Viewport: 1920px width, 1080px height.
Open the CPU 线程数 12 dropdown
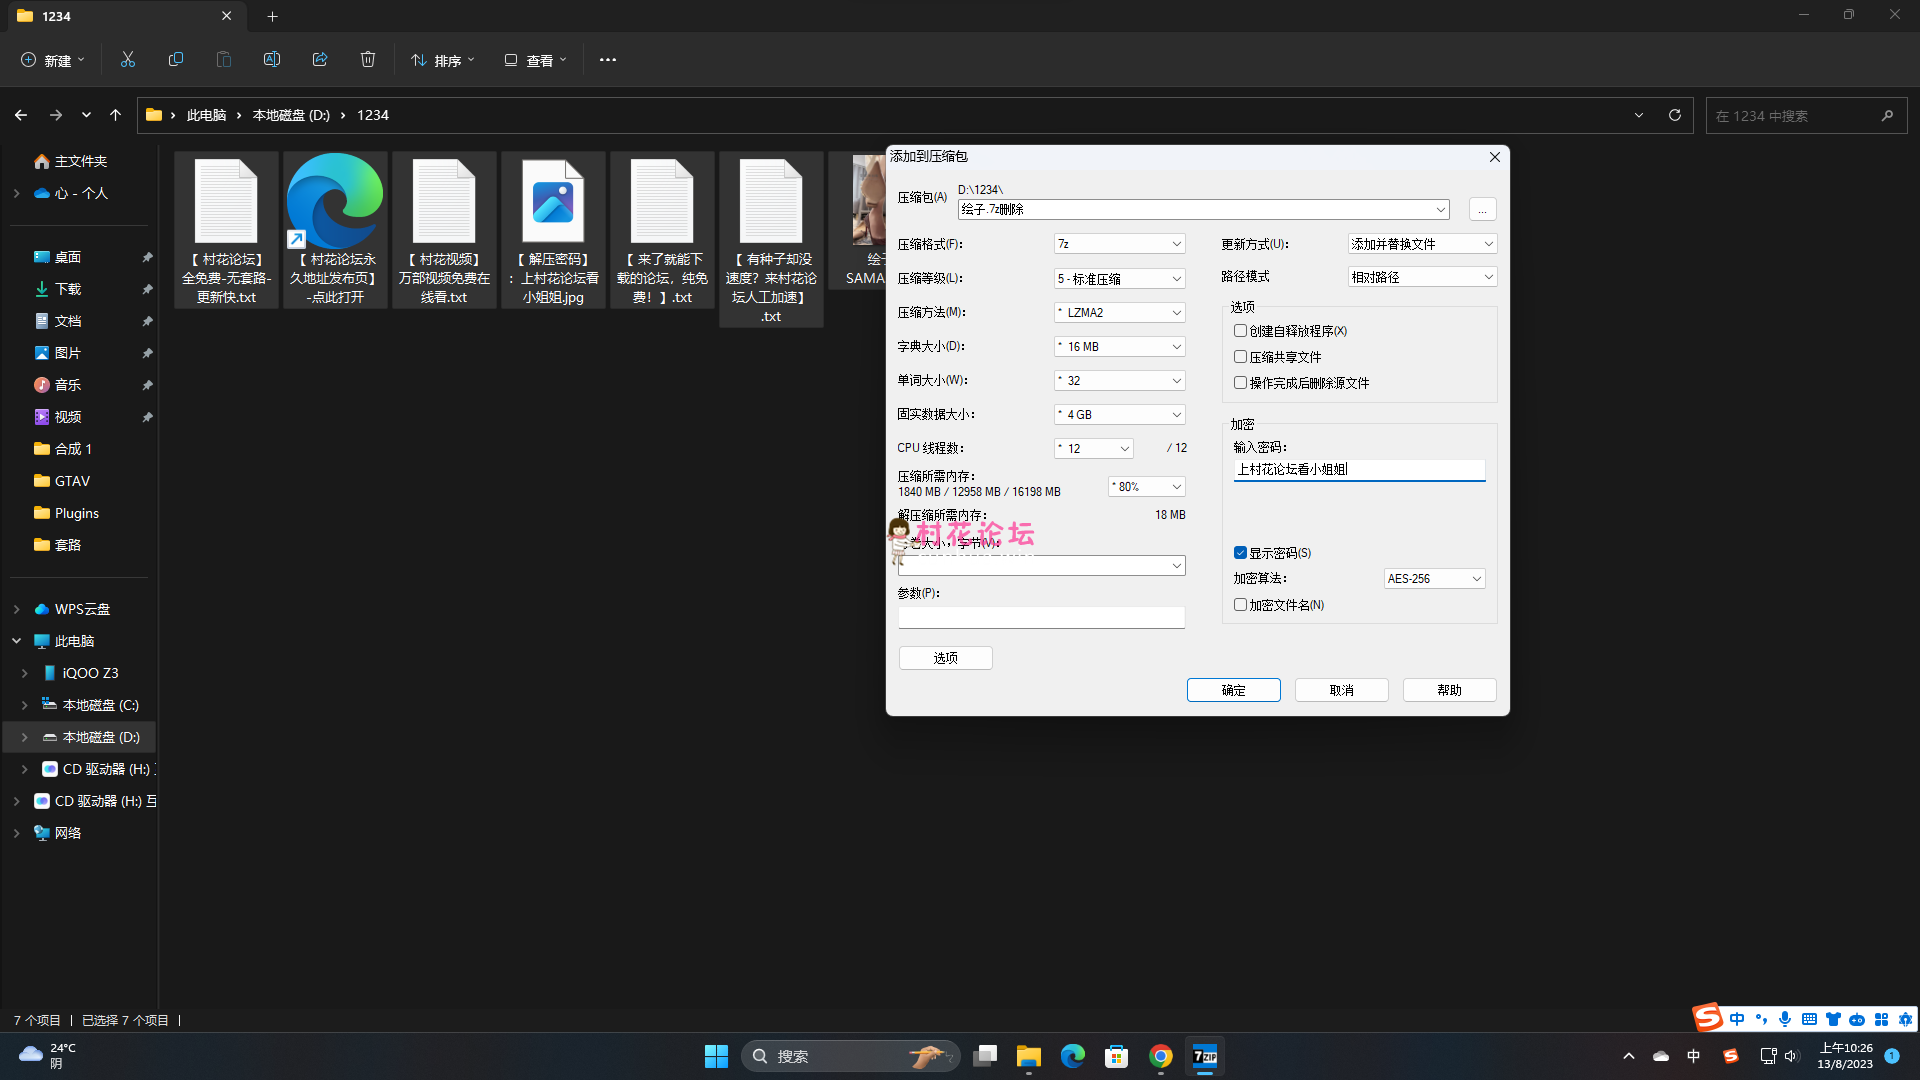tap(1093, 449)
